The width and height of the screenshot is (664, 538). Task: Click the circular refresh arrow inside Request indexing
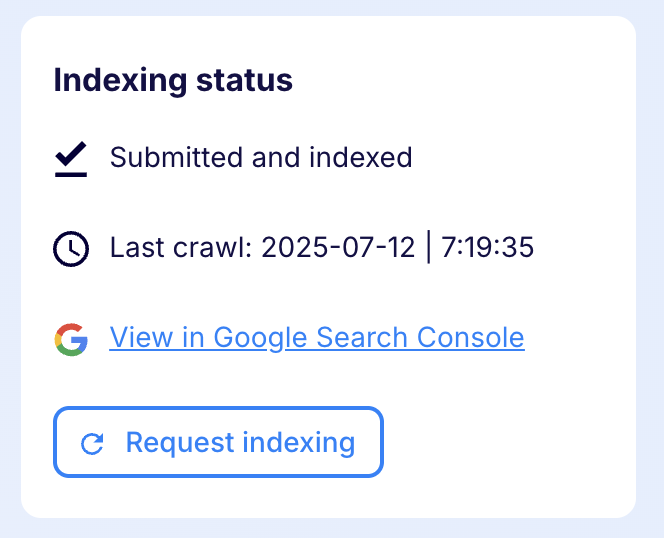[92, 444]
